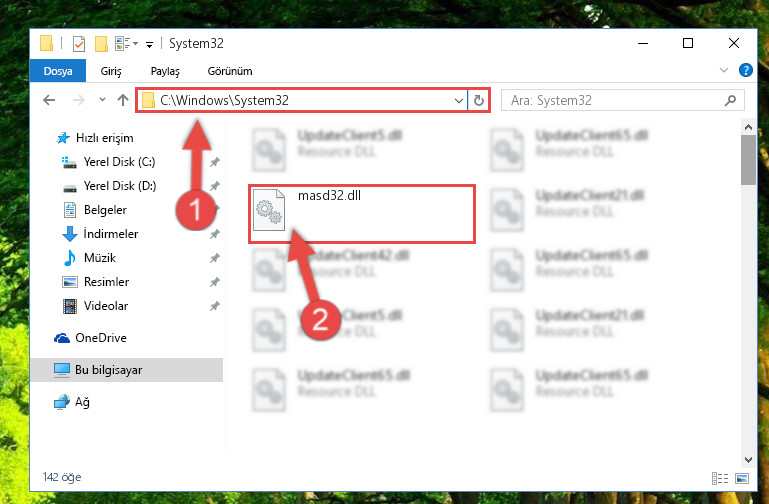Expand the ribbon chevron
769x504 pixels.
click(x=723, y=71)
